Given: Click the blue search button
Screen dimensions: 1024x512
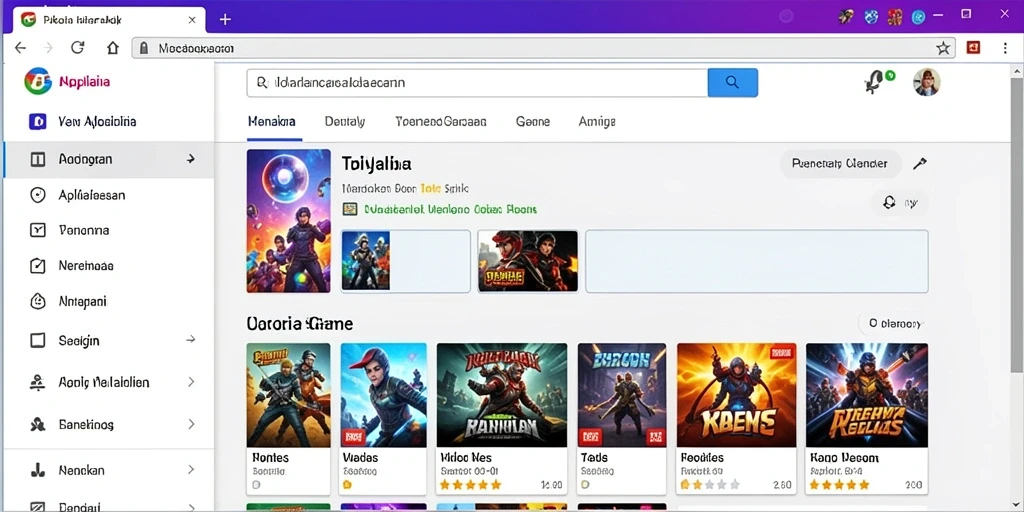Looking at the screenshot, I should pyautogui.click(x=733, y=82).
